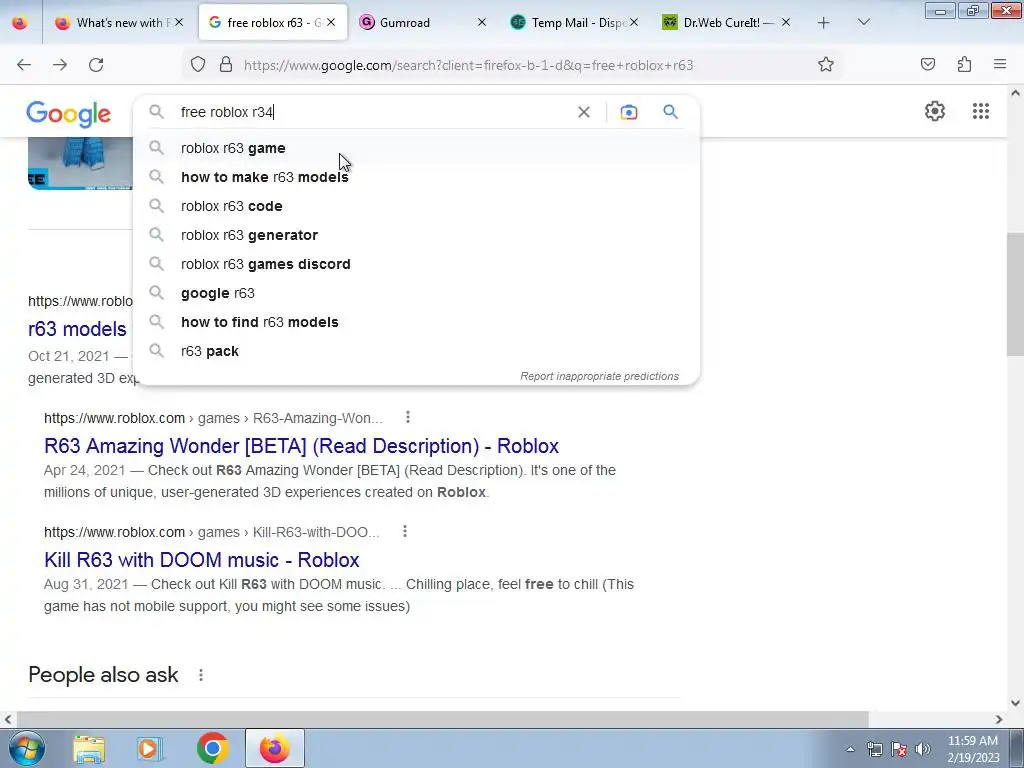
Task: Launch Windows Media Player from taskbar
Action: point(150,749)
